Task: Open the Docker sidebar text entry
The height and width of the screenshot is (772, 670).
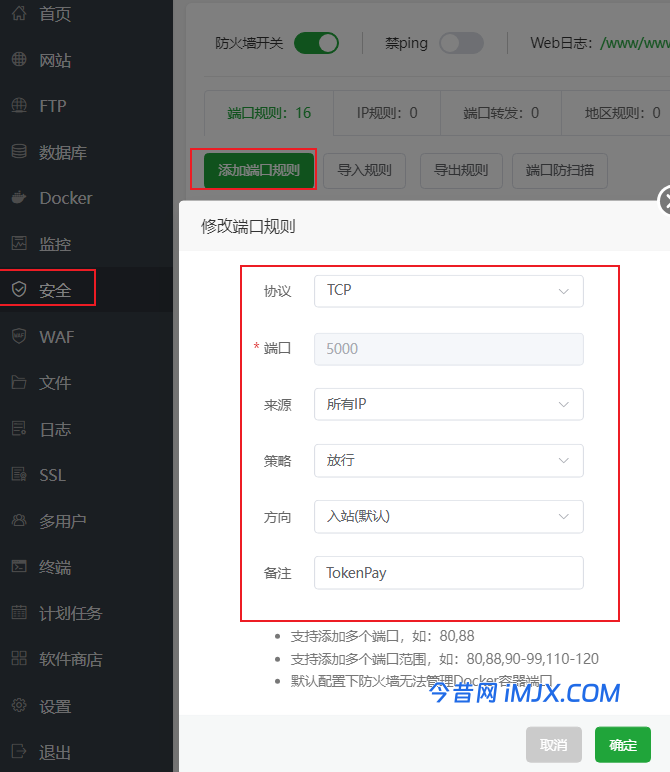Action: pos(66,198)
